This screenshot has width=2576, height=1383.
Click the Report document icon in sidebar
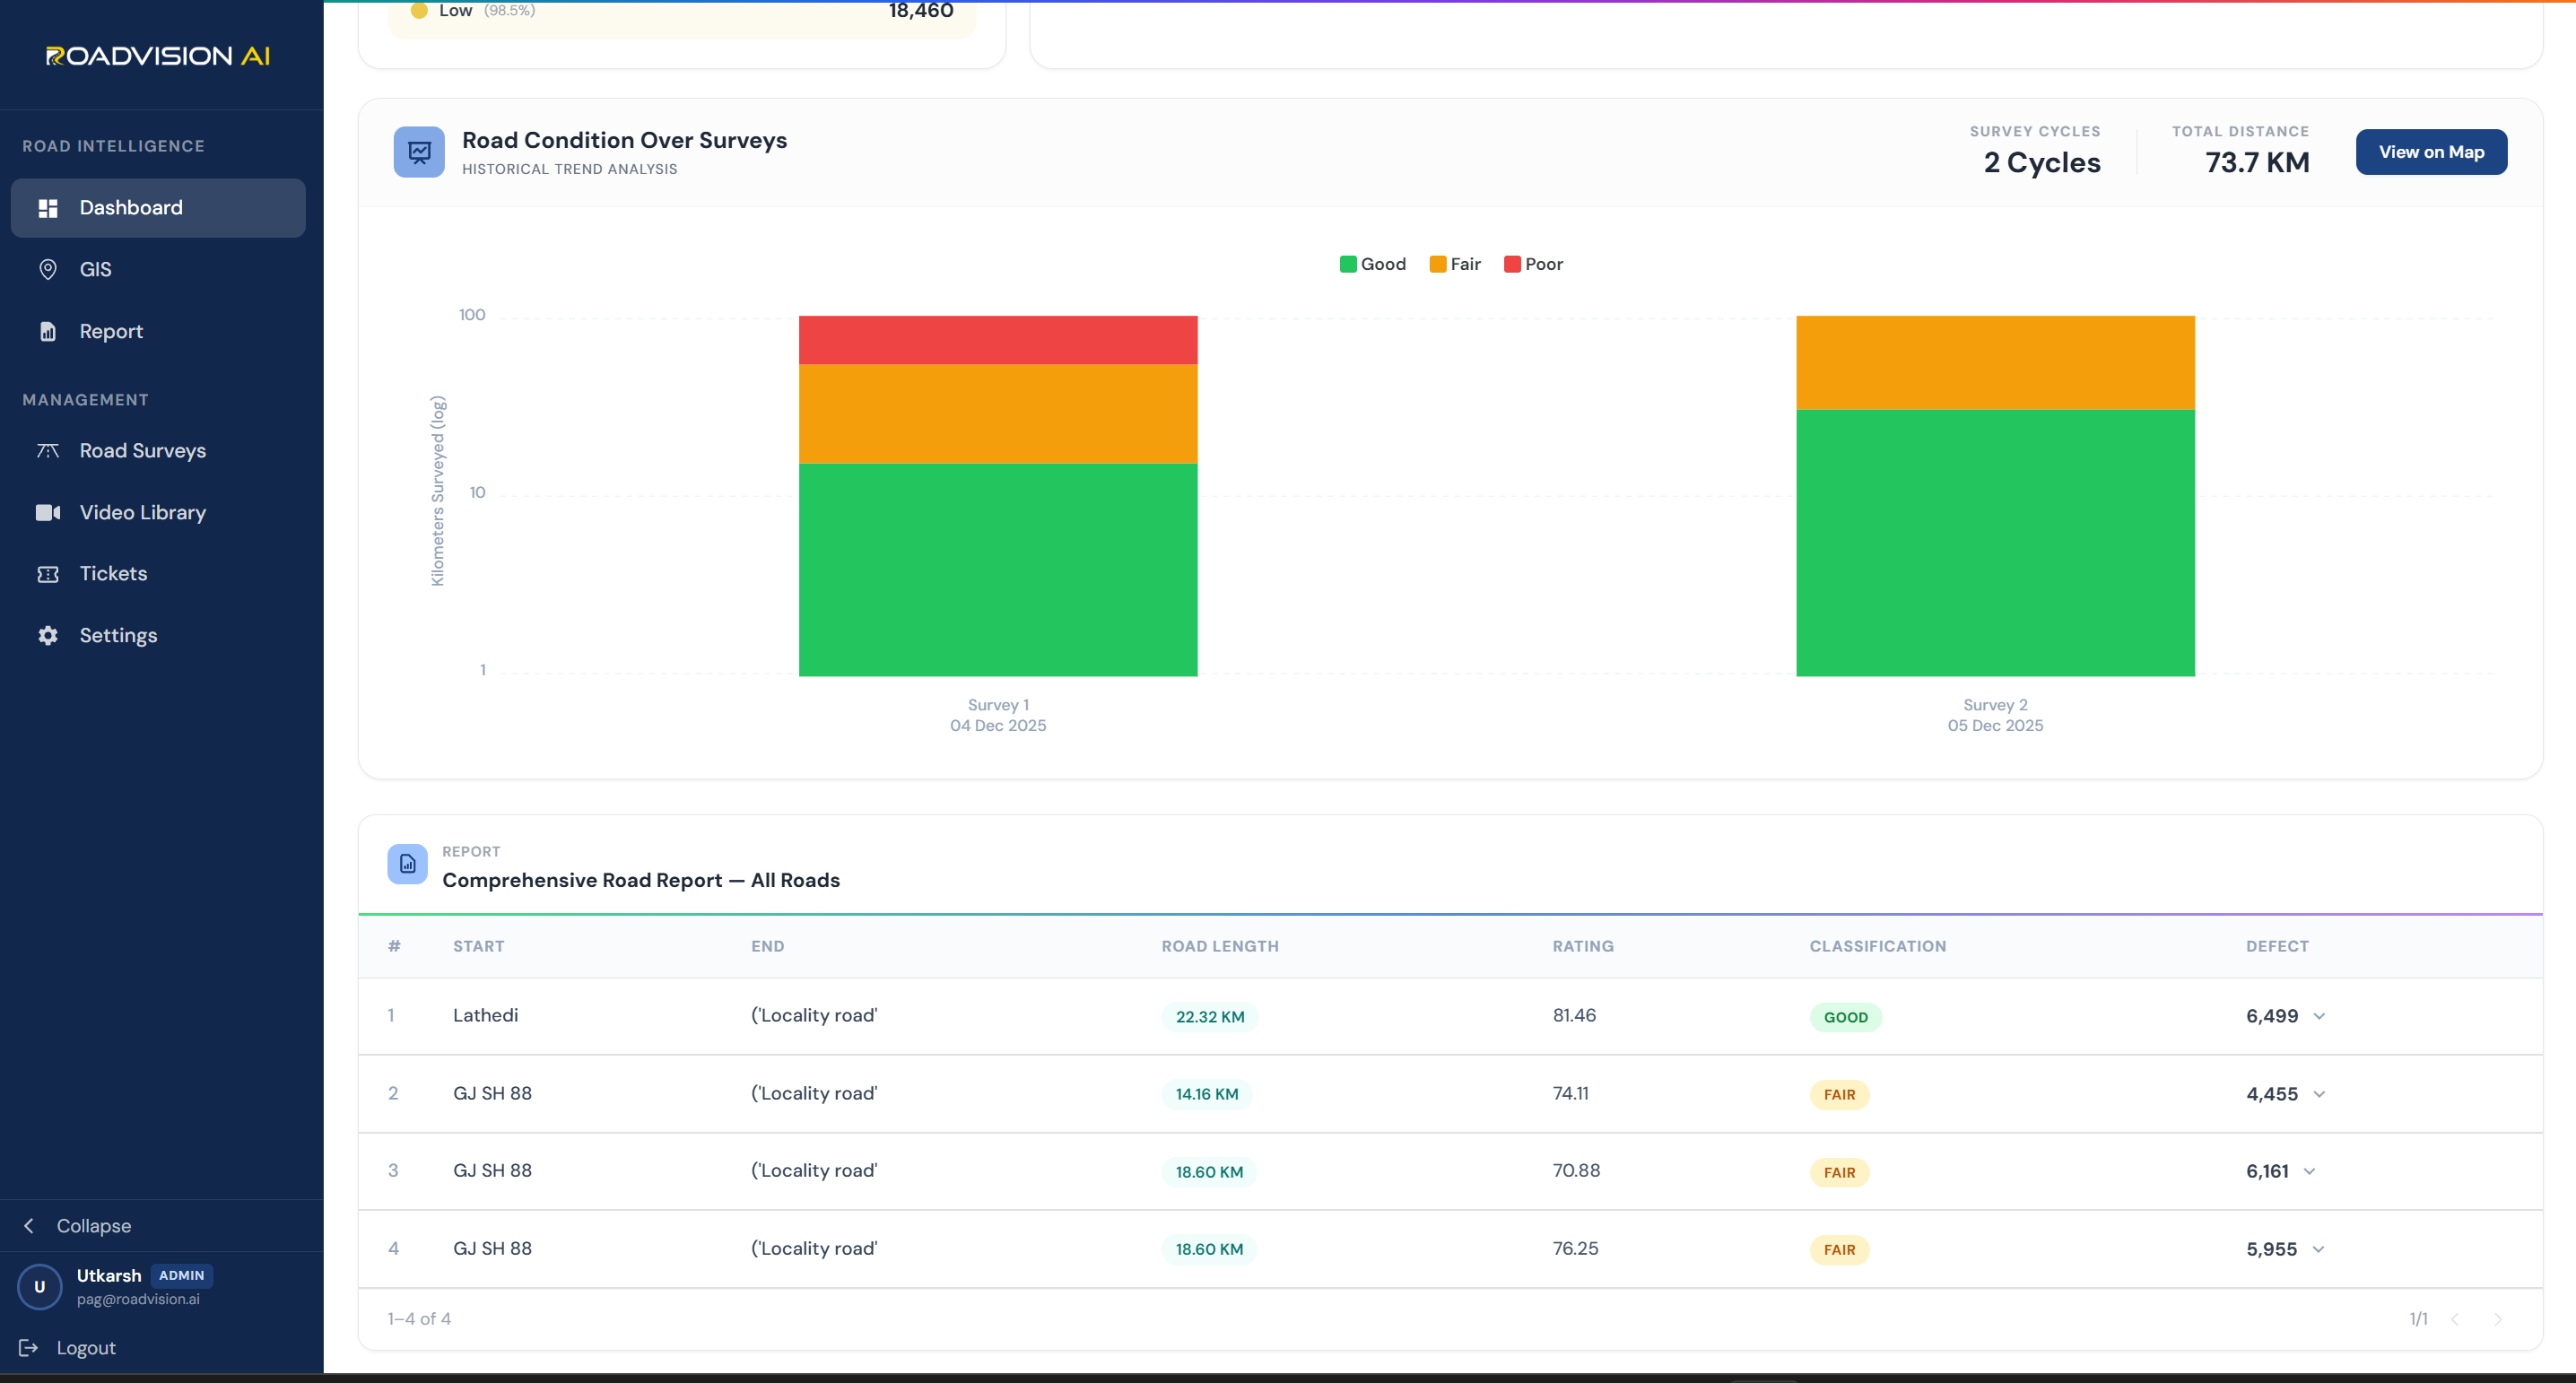tap(47, 331)
